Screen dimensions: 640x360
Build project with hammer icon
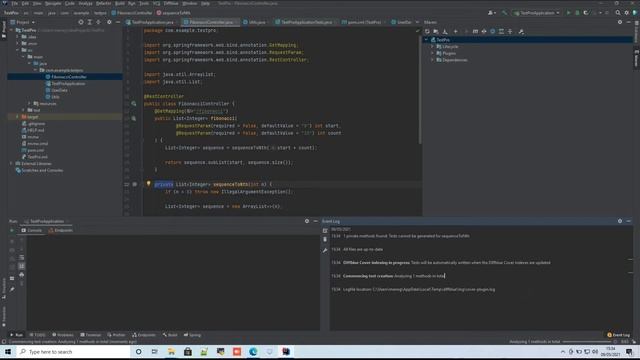pyautogui.click(x=504, y=13)
